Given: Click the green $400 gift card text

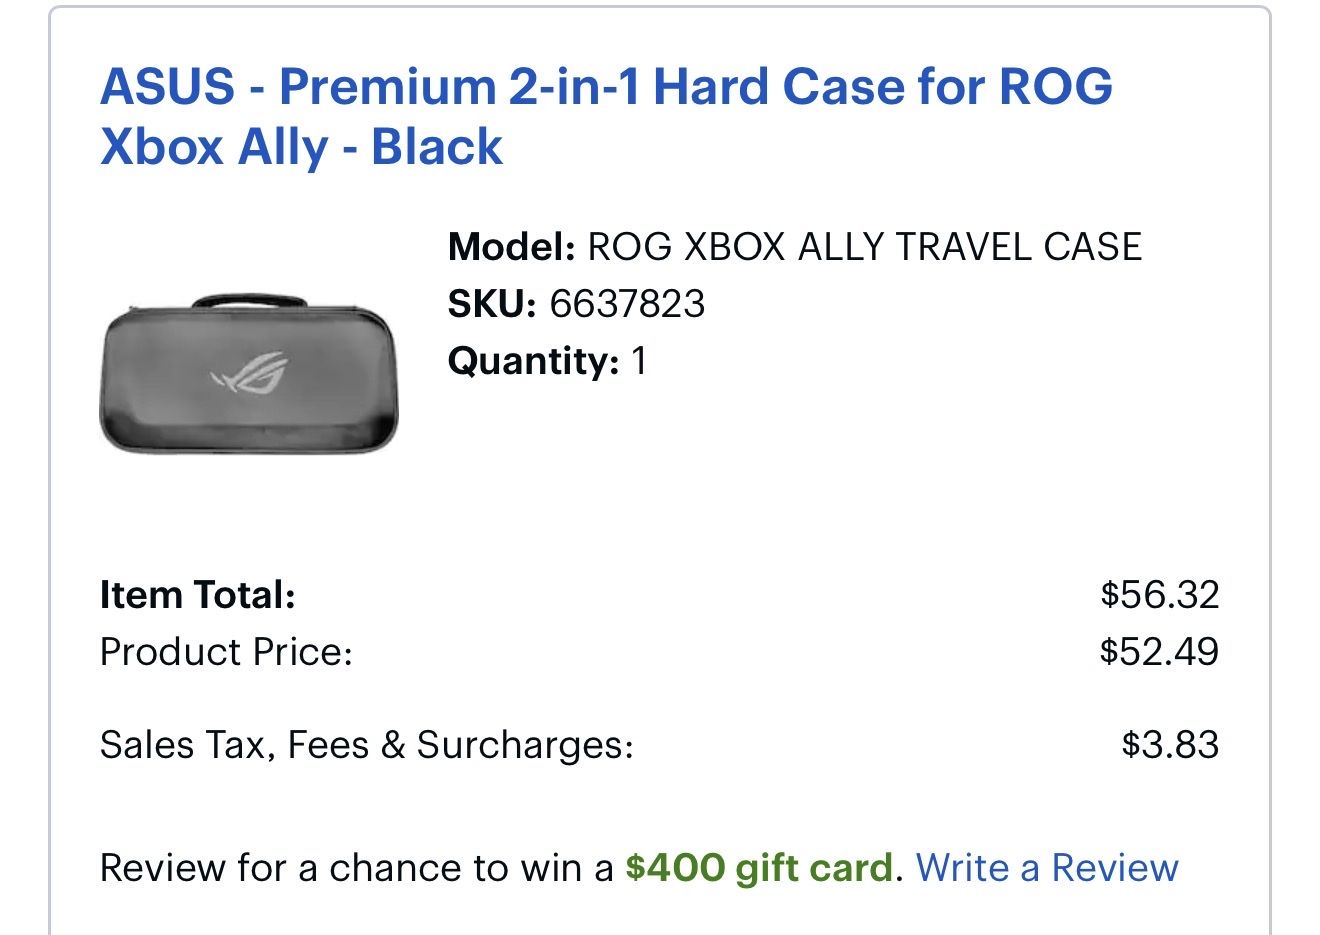Looking at the screenshot, I should point(758,868).
